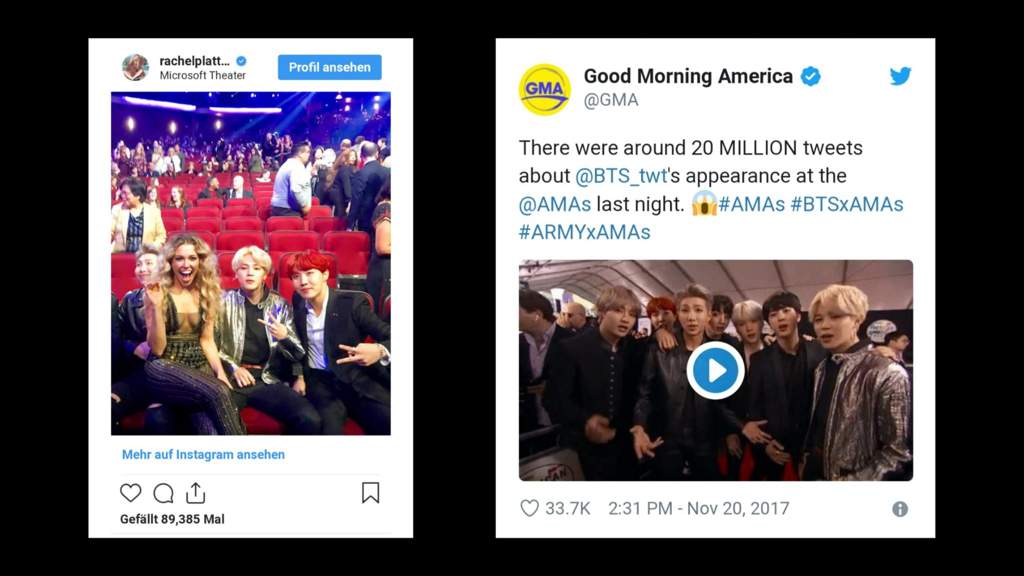The width and height of the screenshot is (1024, 576).
Task: Open rachelplatten profile picture
Action: click(135, 67)
